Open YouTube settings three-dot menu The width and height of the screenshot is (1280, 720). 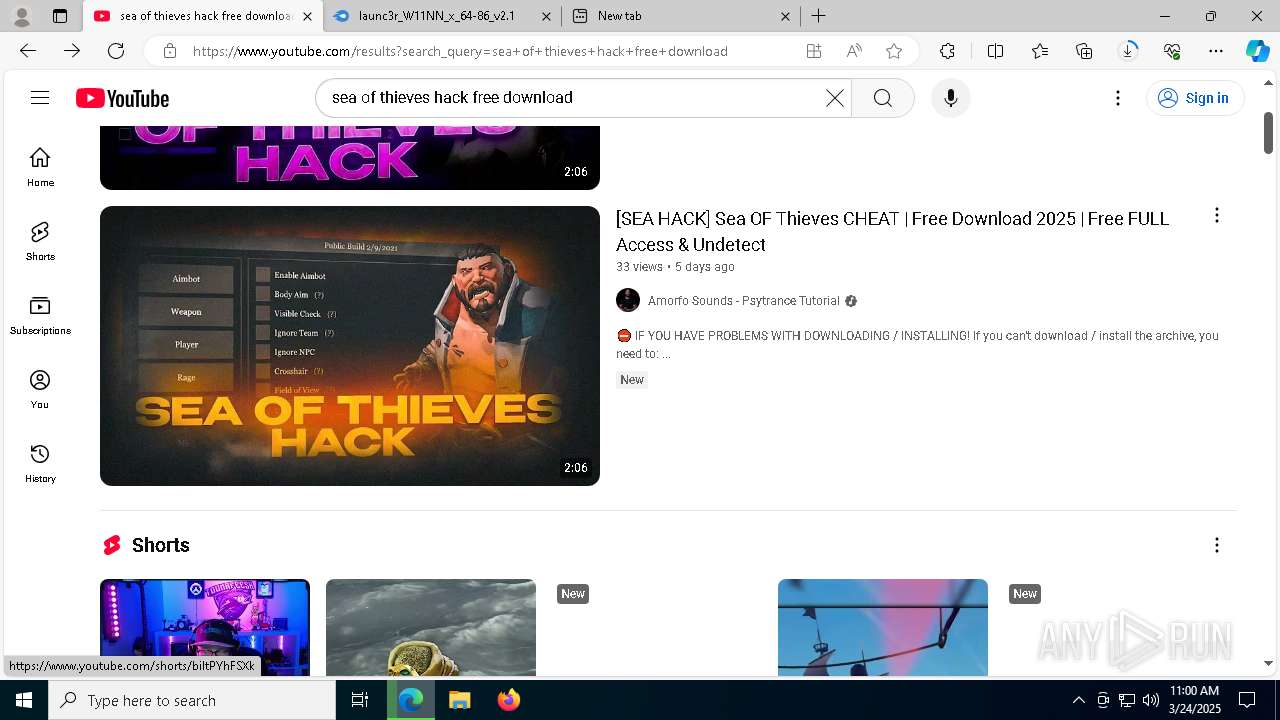1118,97
